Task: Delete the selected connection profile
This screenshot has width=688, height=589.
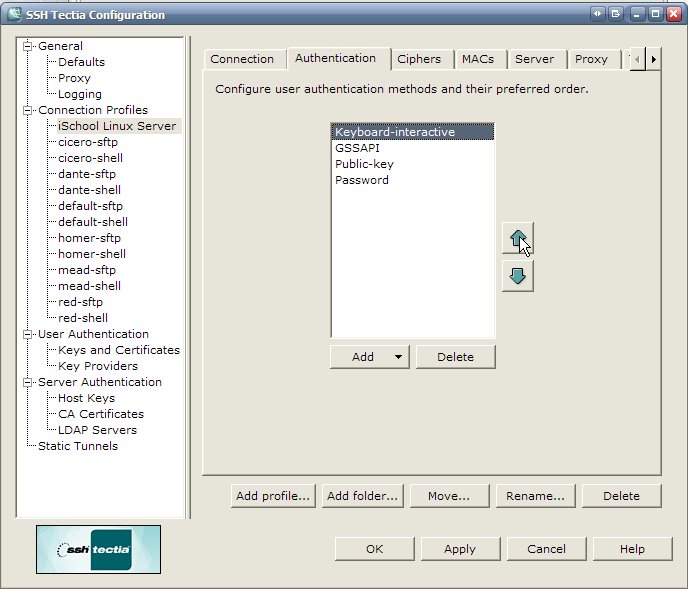Action: click(x=621, y=496)
